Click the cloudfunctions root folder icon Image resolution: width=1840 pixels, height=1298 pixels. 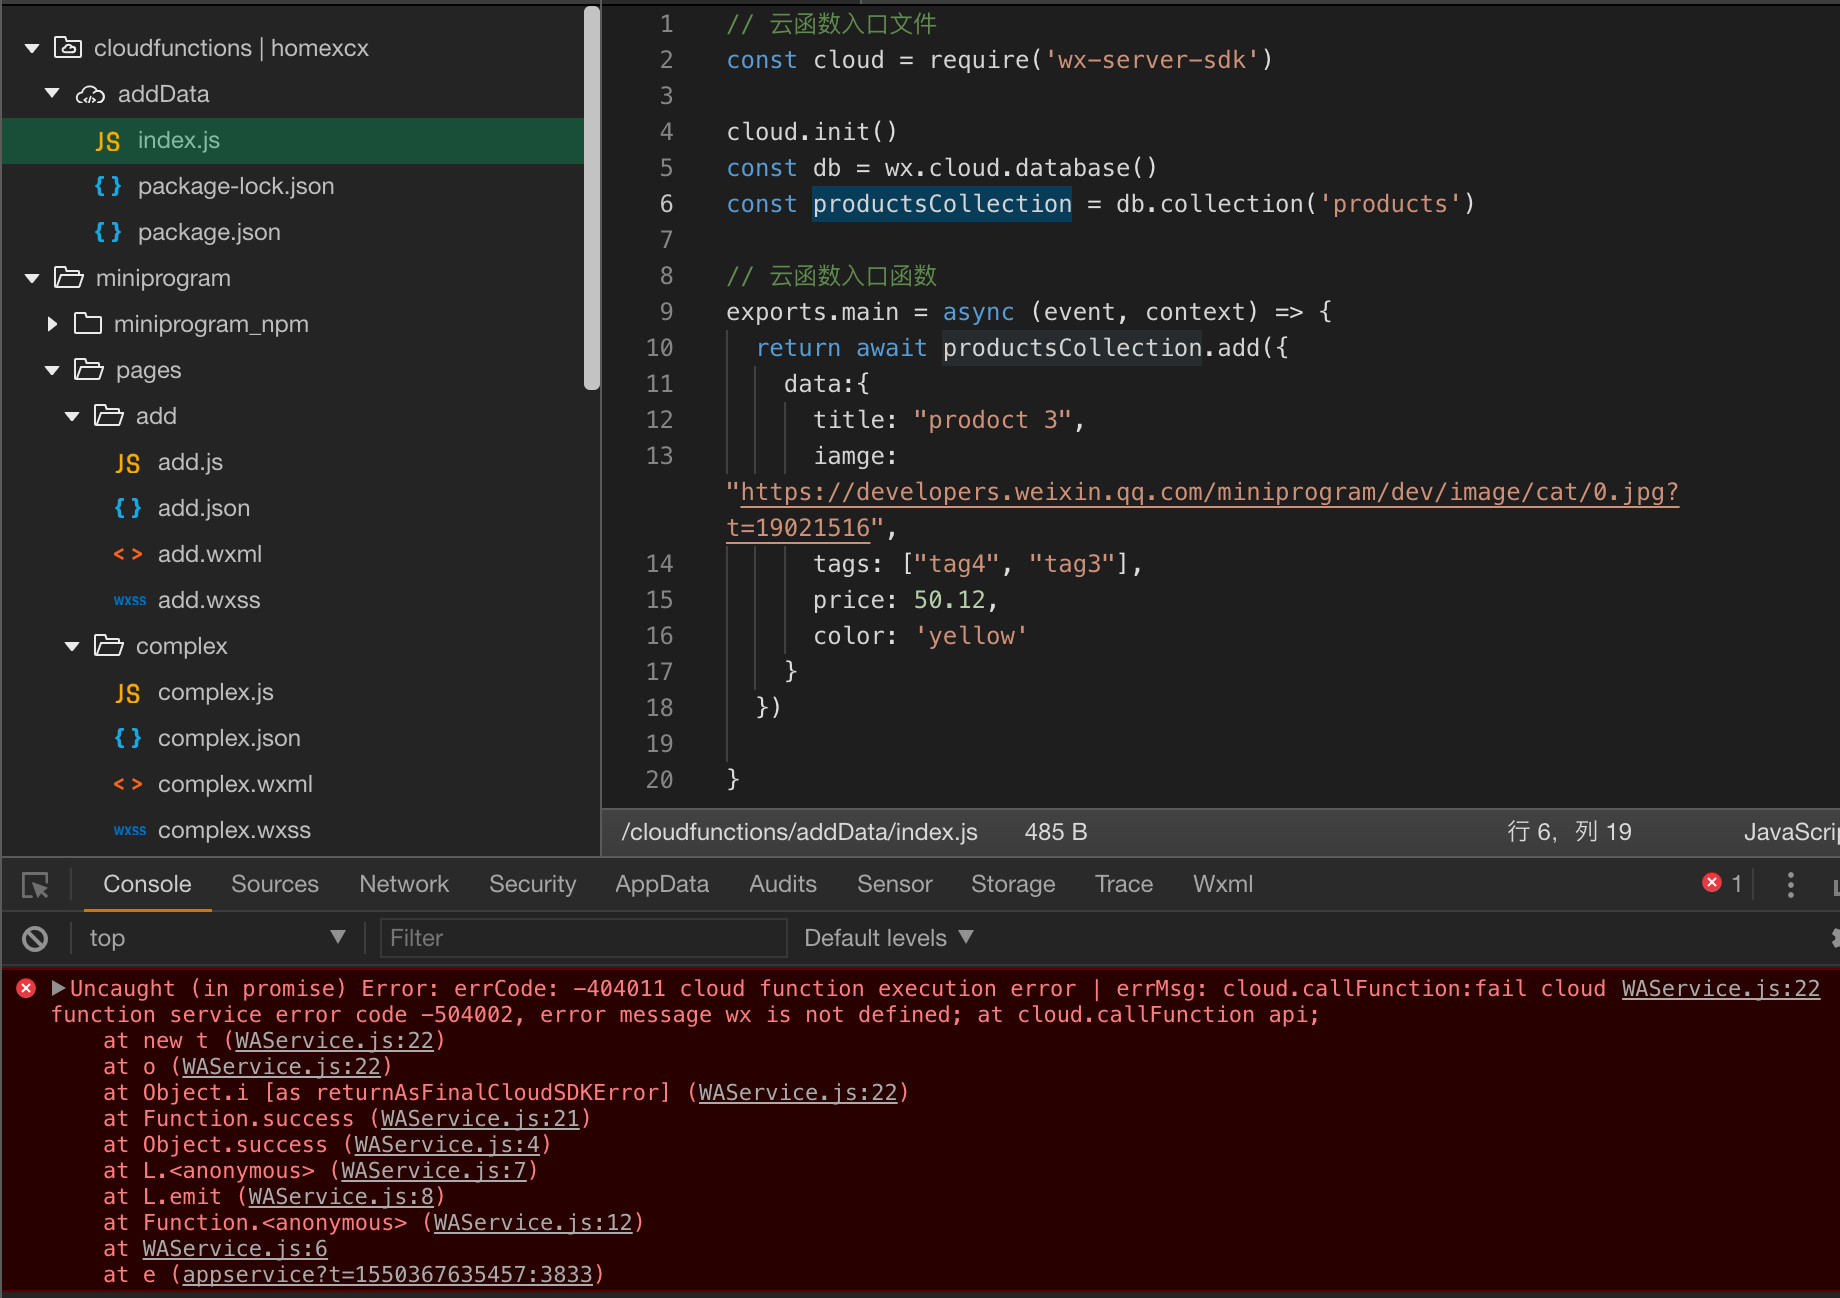tap(68, 47)
